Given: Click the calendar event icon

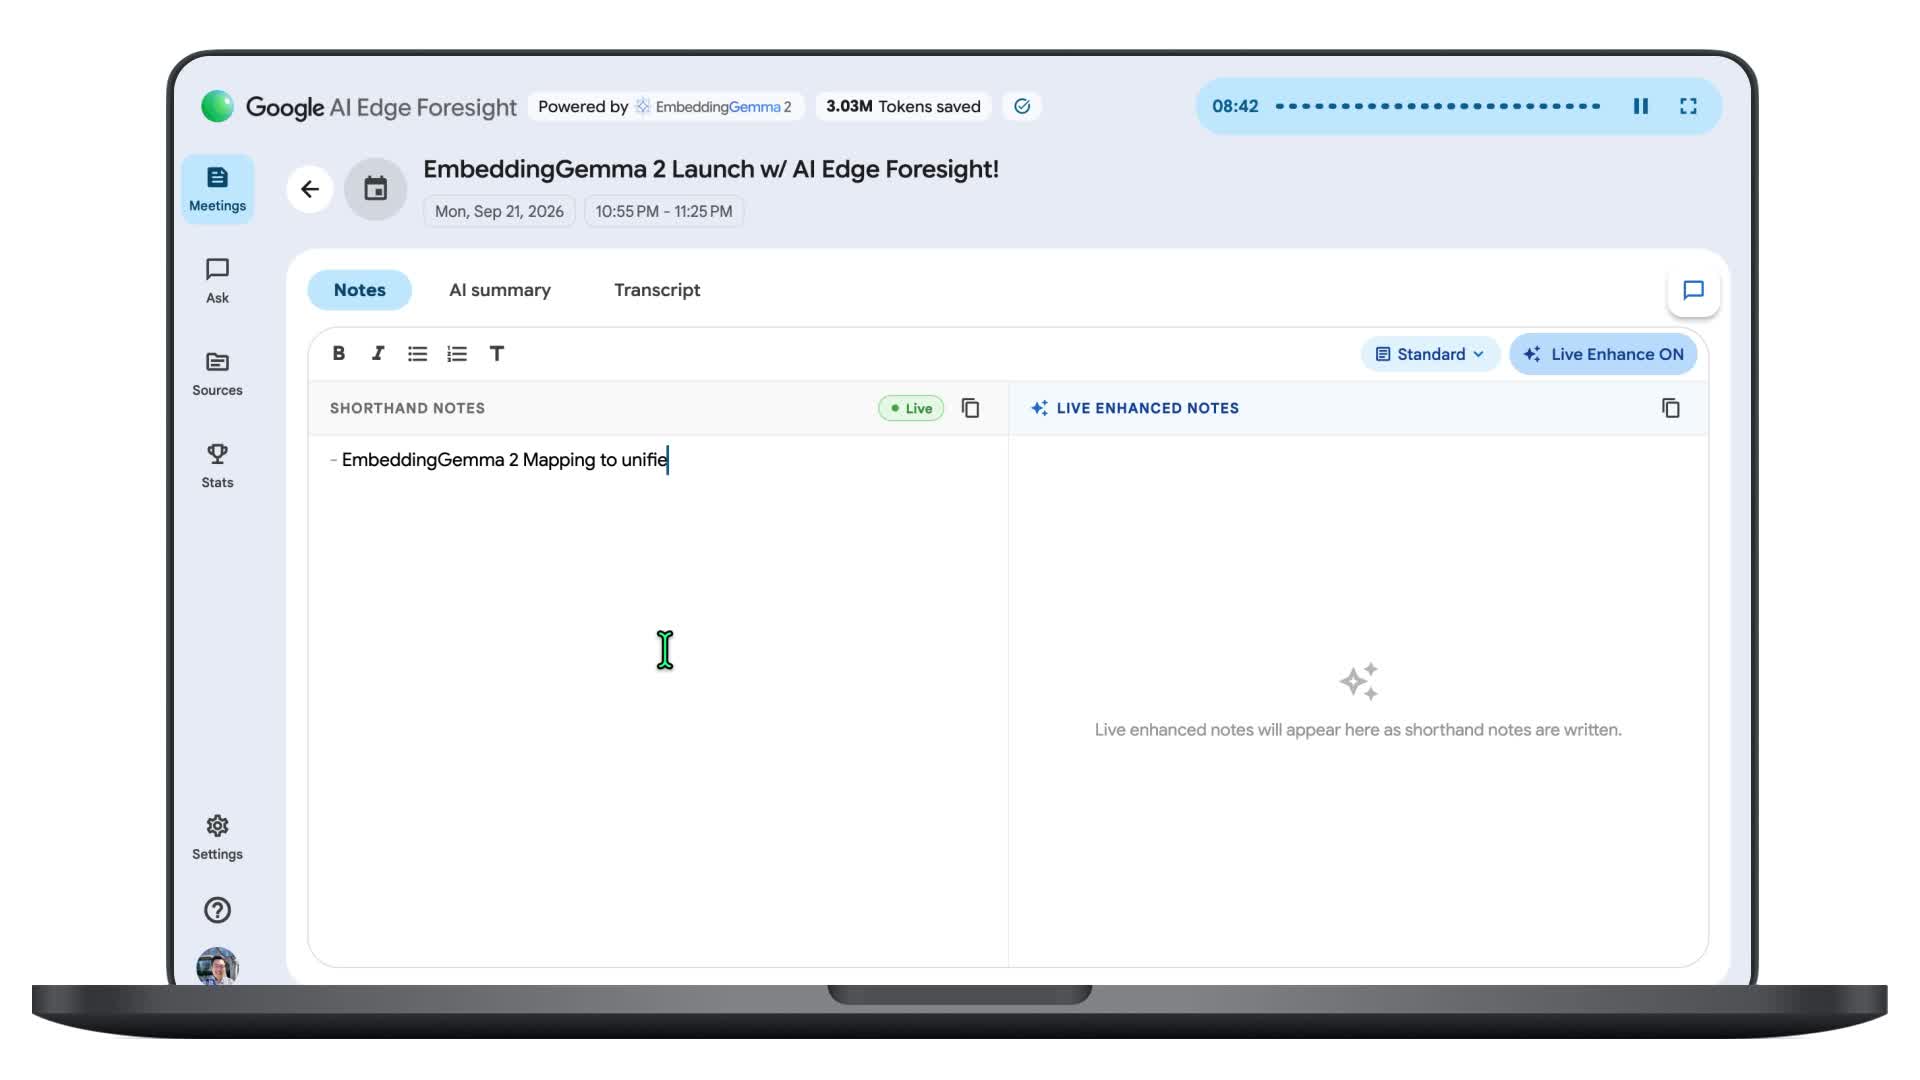Looking at the screenshot, I should pyautogui.click(x=376, y=189).
